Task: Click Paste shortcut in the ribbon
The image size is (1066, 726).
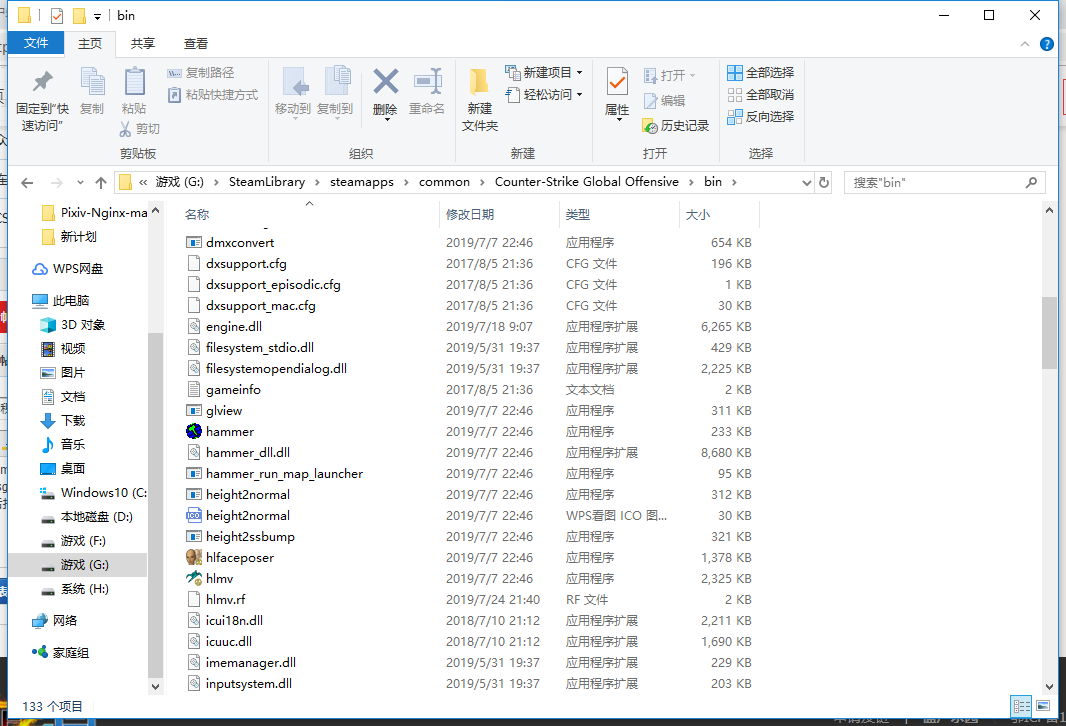Action: [213, 94]
